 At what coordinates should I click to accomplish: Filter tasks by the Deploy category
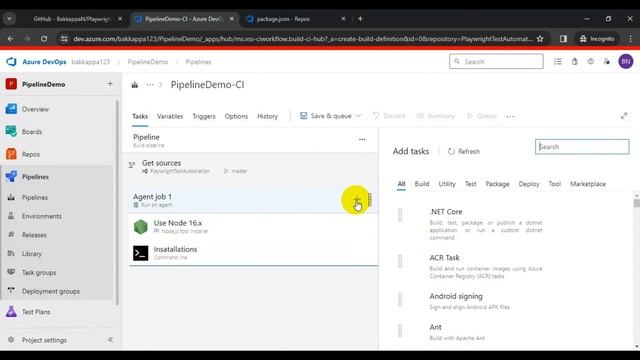529,184
